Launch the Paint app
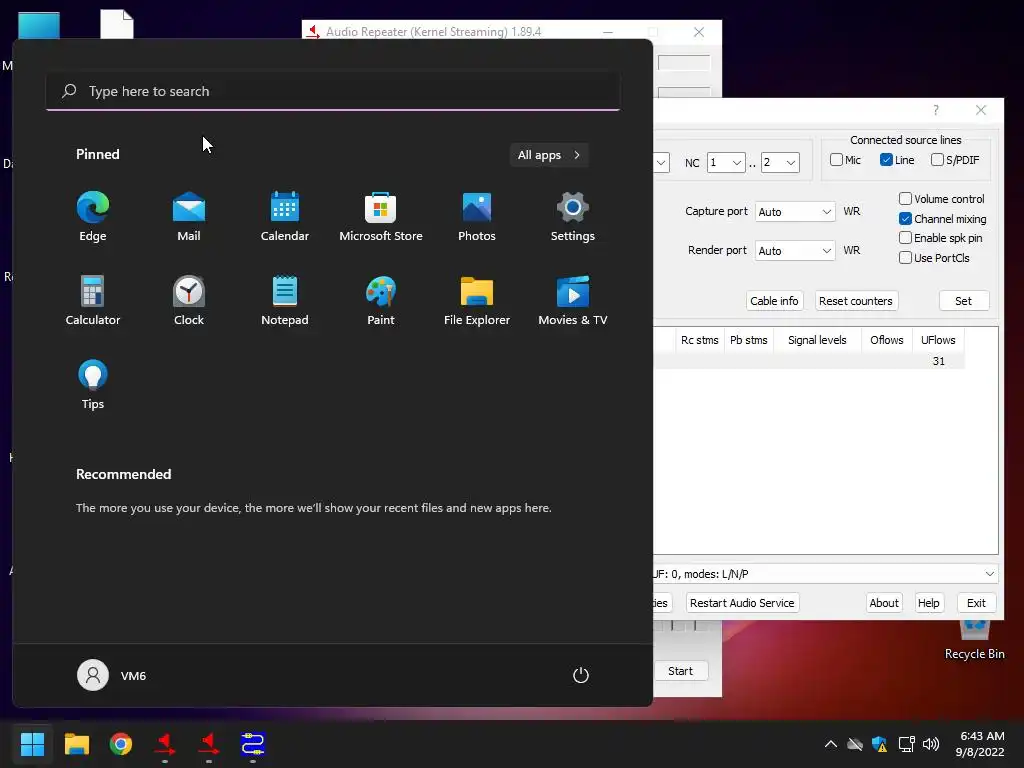Screen dimensions: 1024x768 point(381,300)
